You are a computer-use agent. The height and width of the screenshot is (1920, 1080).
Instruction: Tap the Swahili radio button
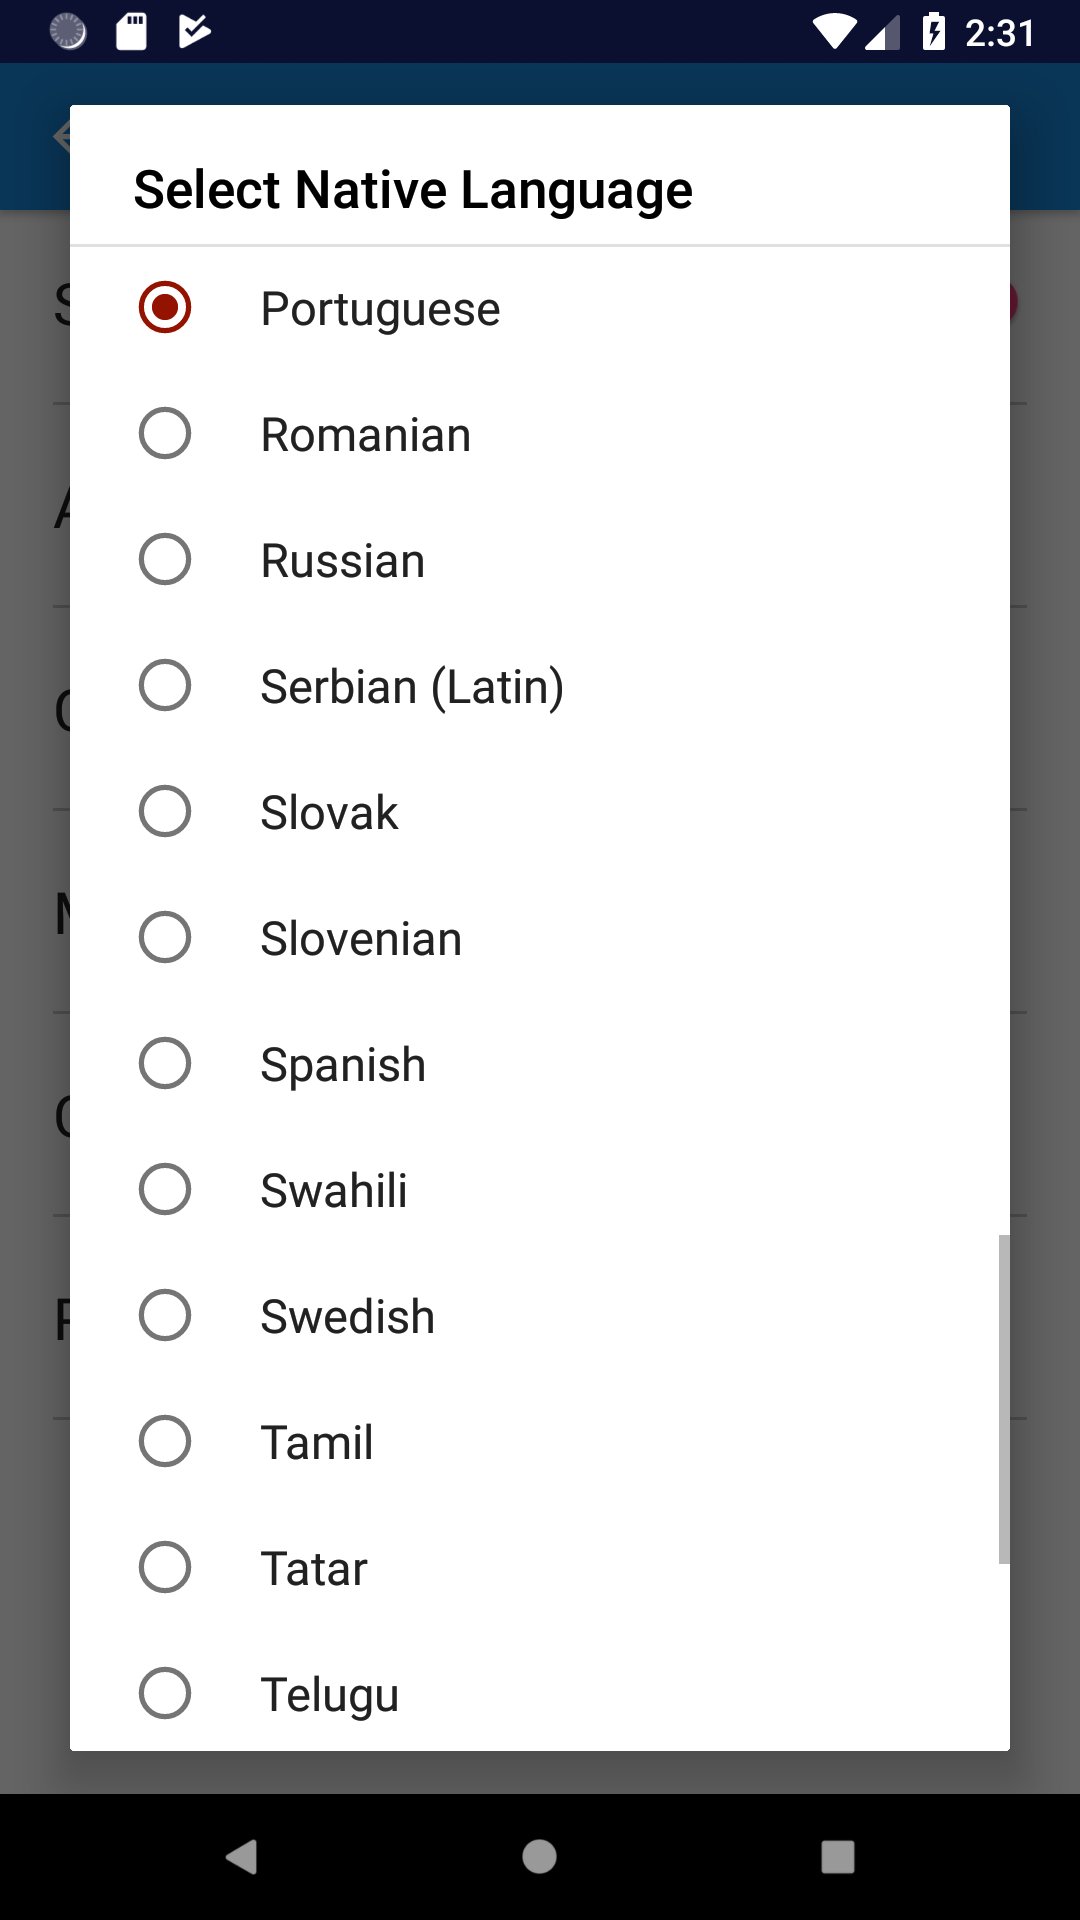[165, 1189]
